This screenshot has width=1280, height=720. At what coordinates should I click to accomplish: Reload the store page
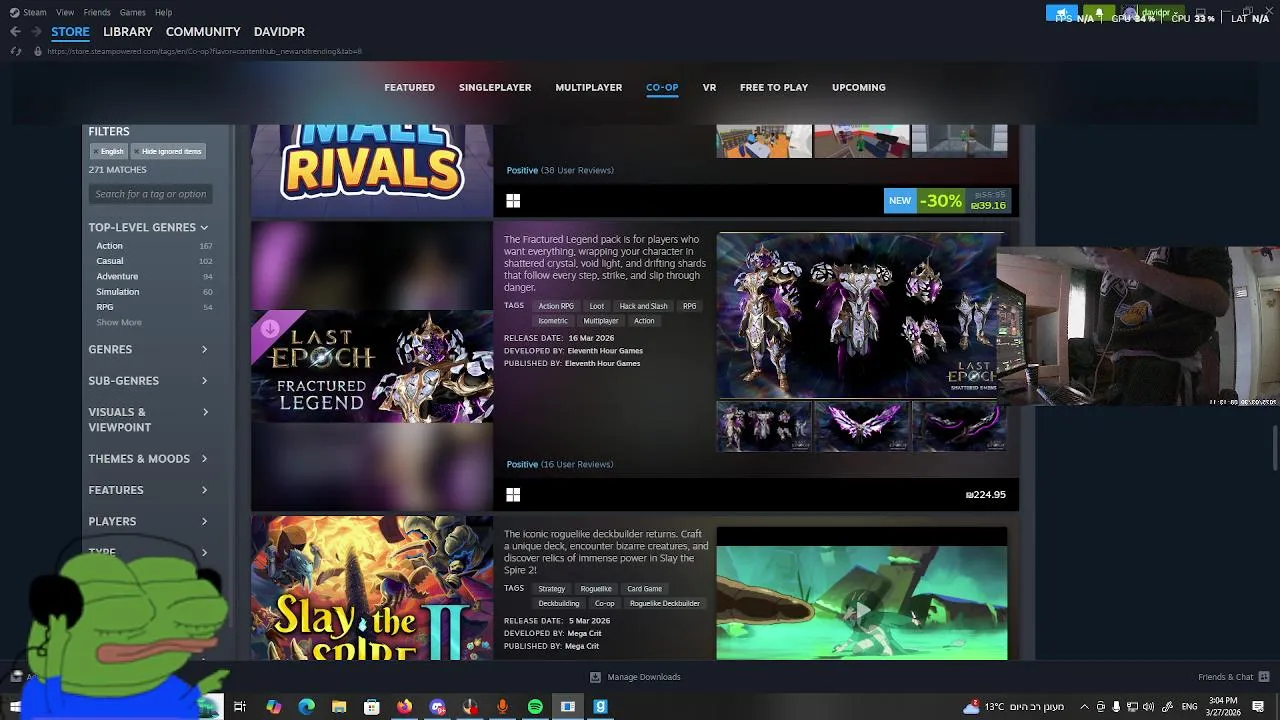(x=15, y=51)
